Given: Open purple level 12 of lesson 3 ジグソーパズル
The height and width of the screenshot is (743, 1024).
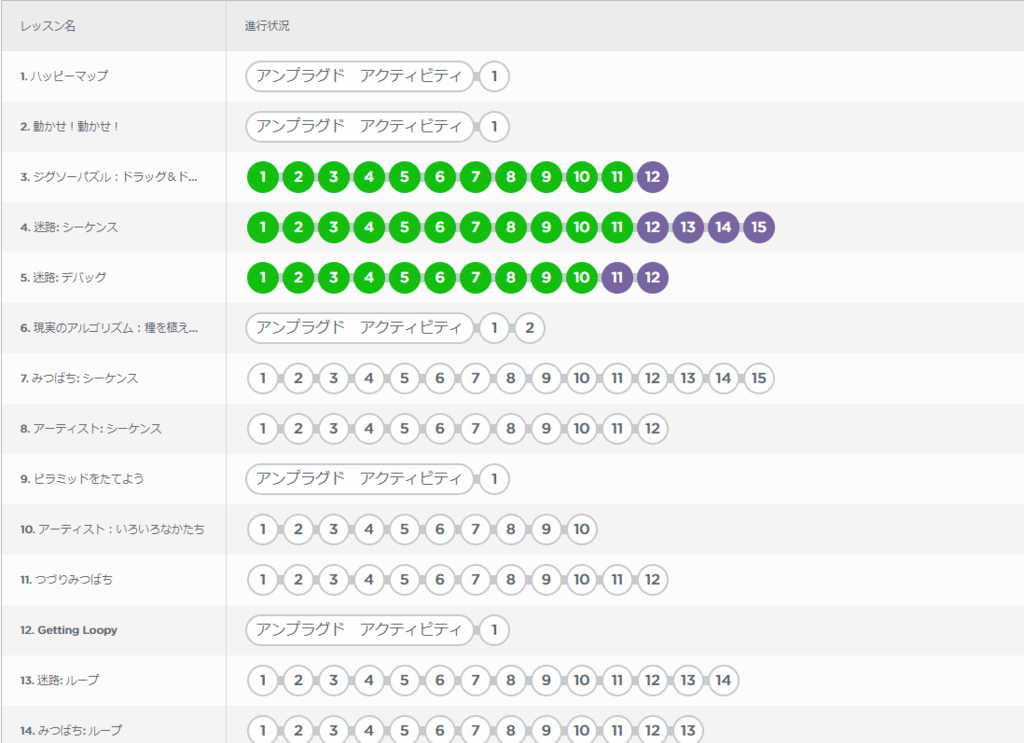Looking at the screenshot, I should pos(652,177).
